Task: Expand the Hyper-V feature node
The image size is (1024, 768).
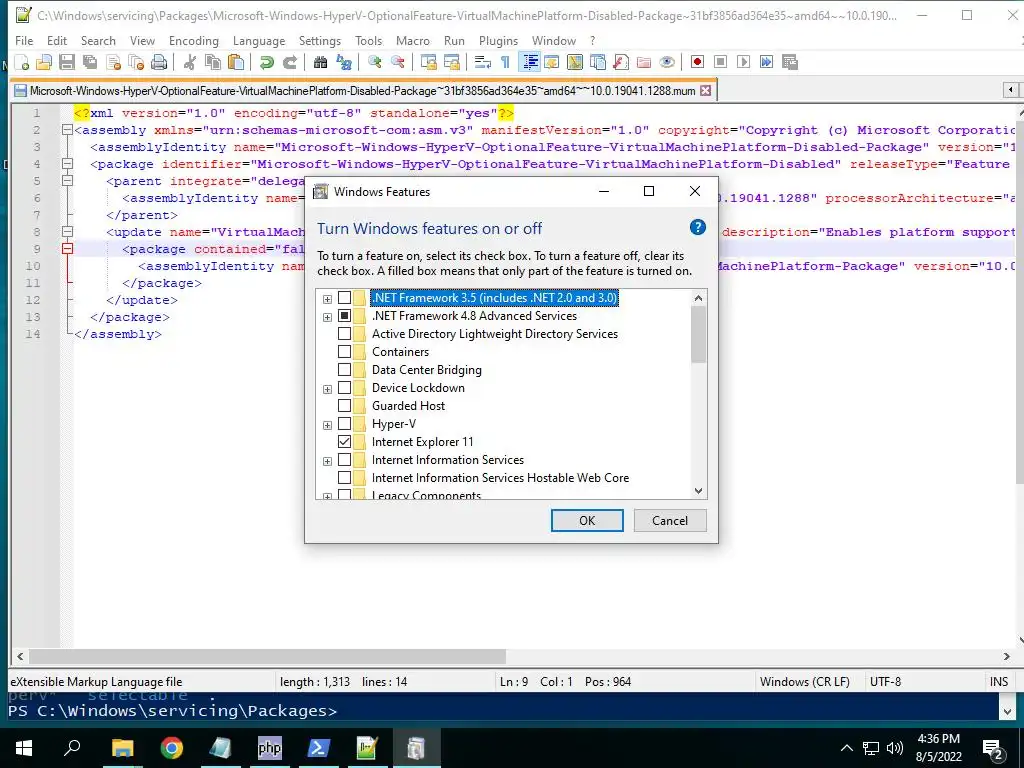Action: click(327, 425)
